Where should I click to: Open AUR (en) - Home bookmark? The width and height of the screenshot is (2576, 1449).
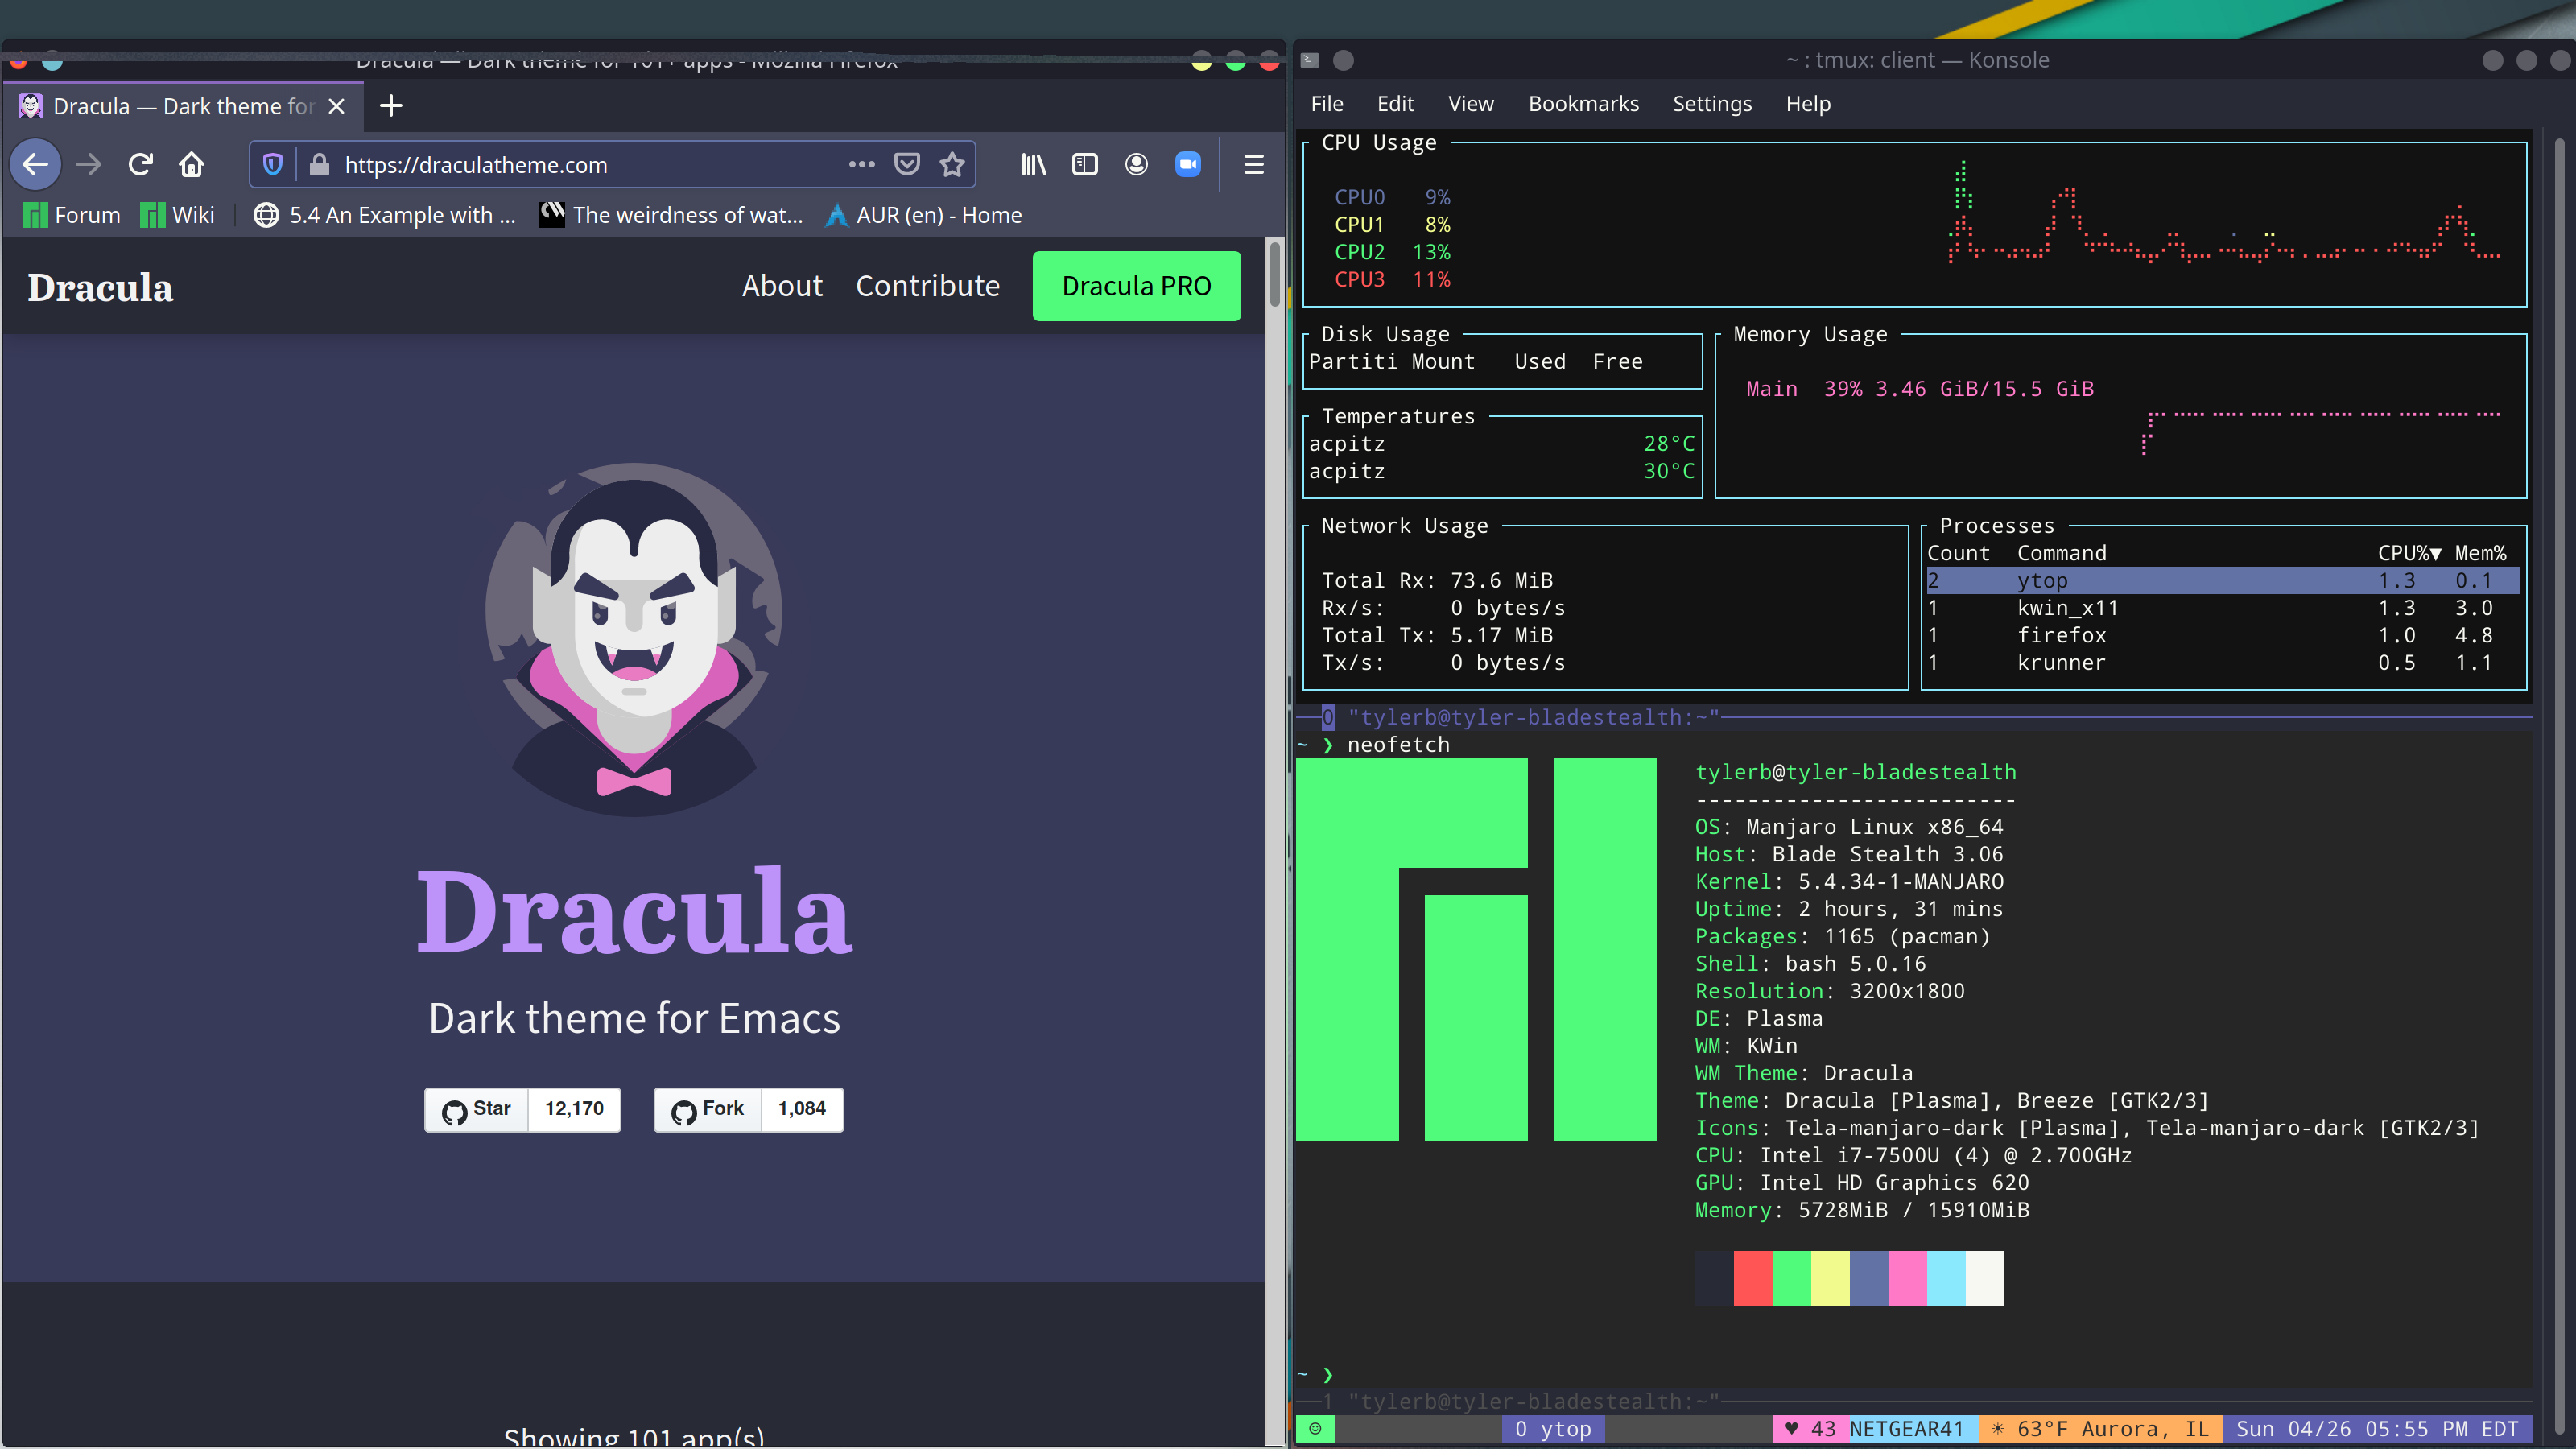coord(923,215)
